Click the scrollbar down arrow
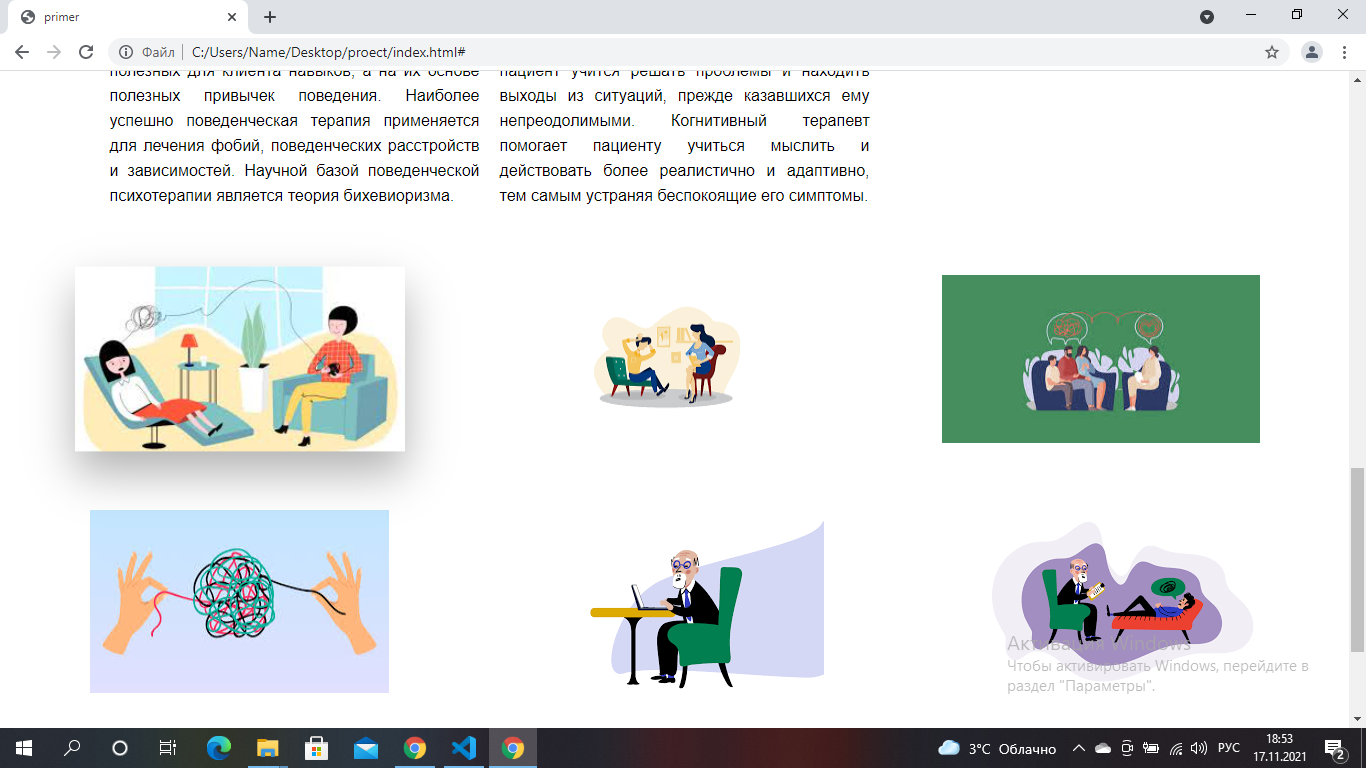Image resolution: width=1366 pixels, height=768 pixels. (x=1357, y=720)
